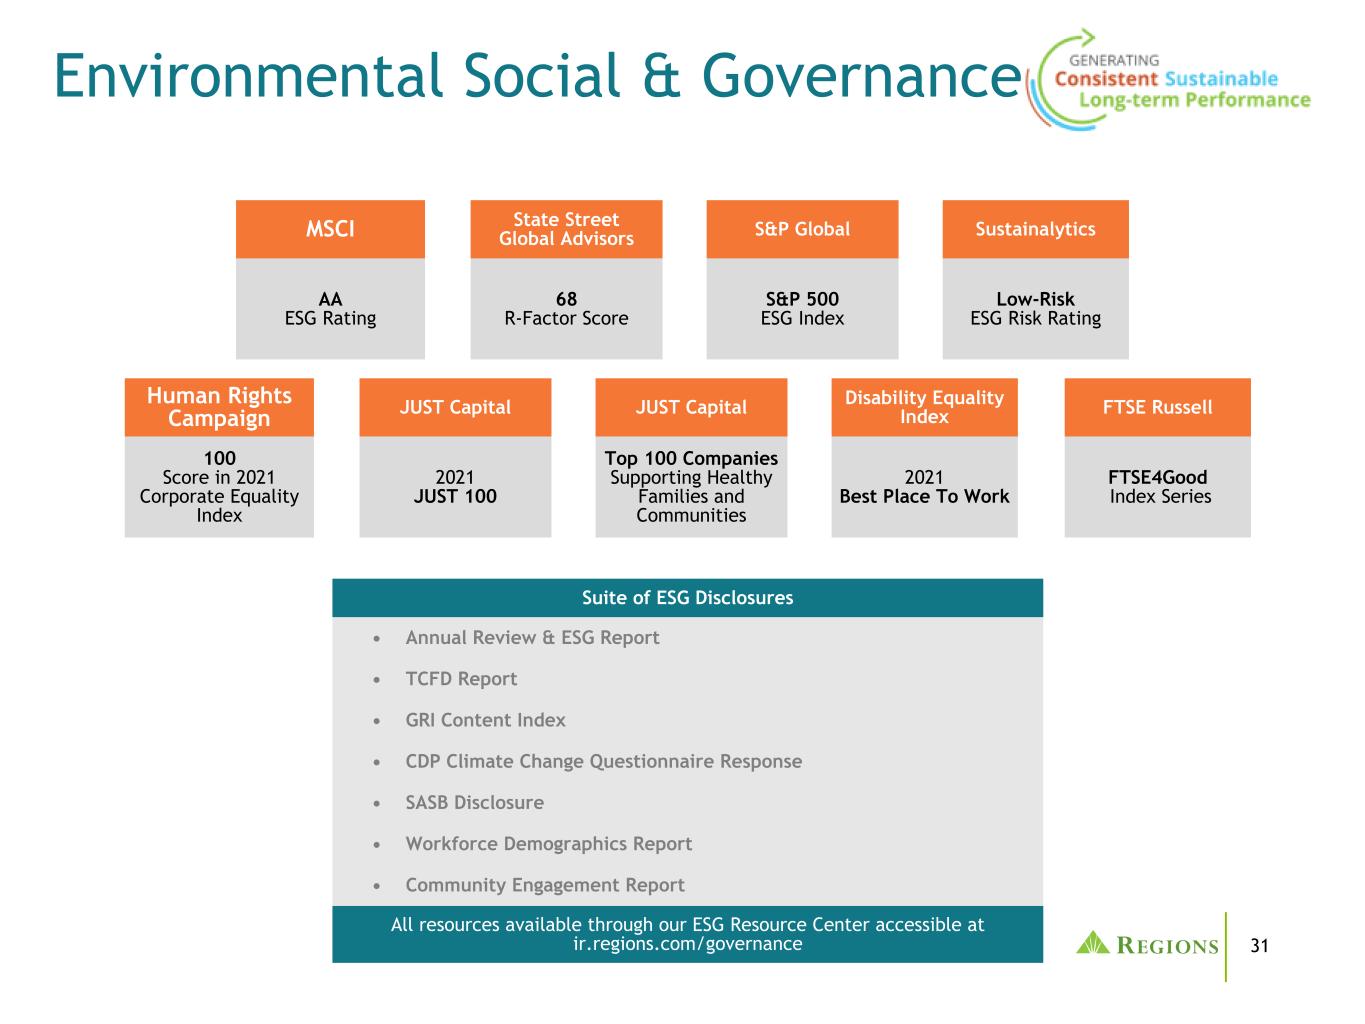
Task: Select the FTSE4Good Index Series box
Action: click(x=1157, y=487)
